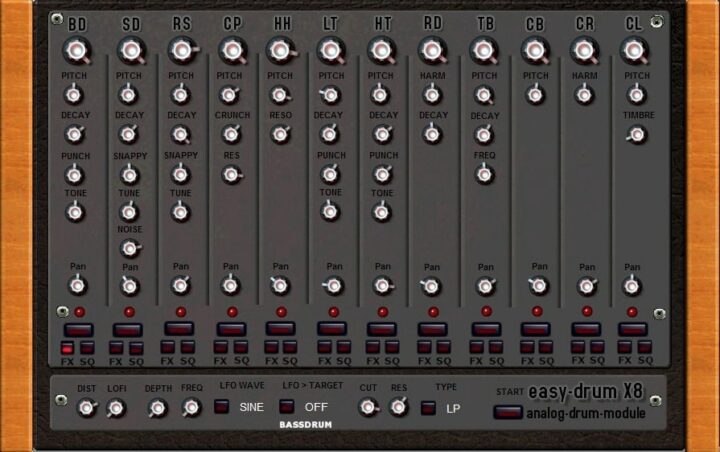Switch the filter TYPE selector showing LP
720x452 pixels.
pyautogui.click(x=428, y=407)
